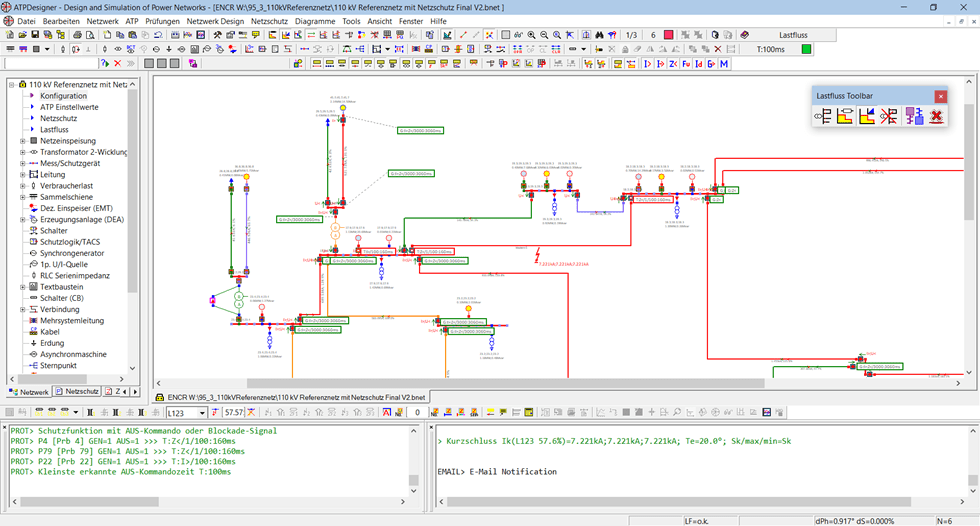Image resolution: width=980 pixels, height=526 pixels.
Task: Click the Z< protection toolbar icon
Action: click(x=673, y=64)
